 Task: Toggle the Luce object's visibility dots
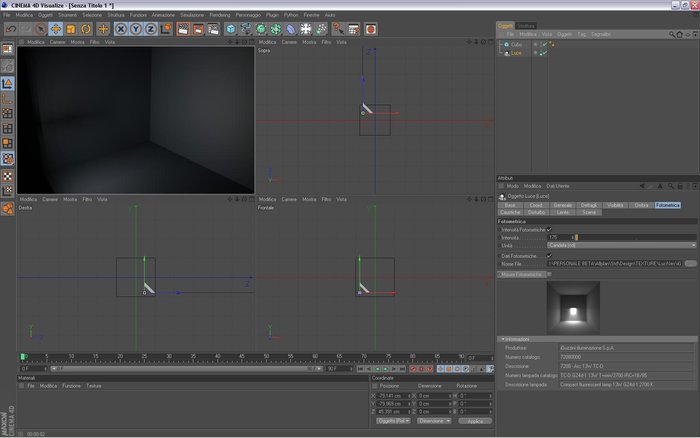536,53
